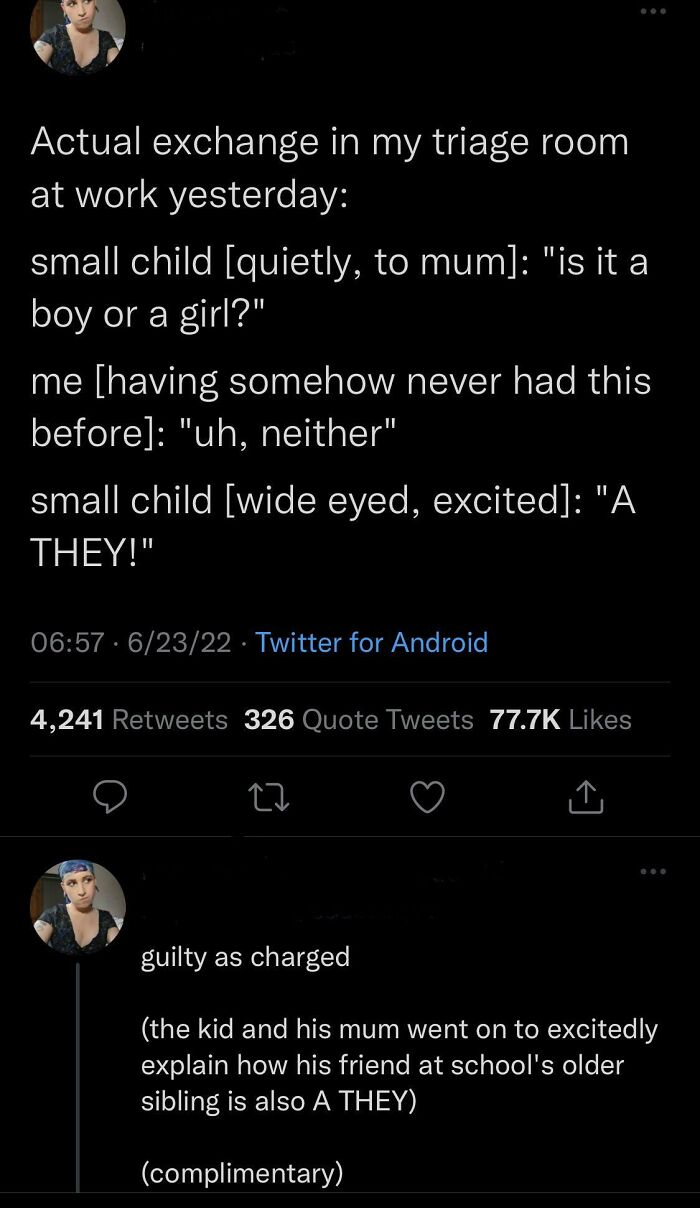Open the reply icon on the tweet
The height and width of the screenshot is (1208, 700).
coord(110,797)
